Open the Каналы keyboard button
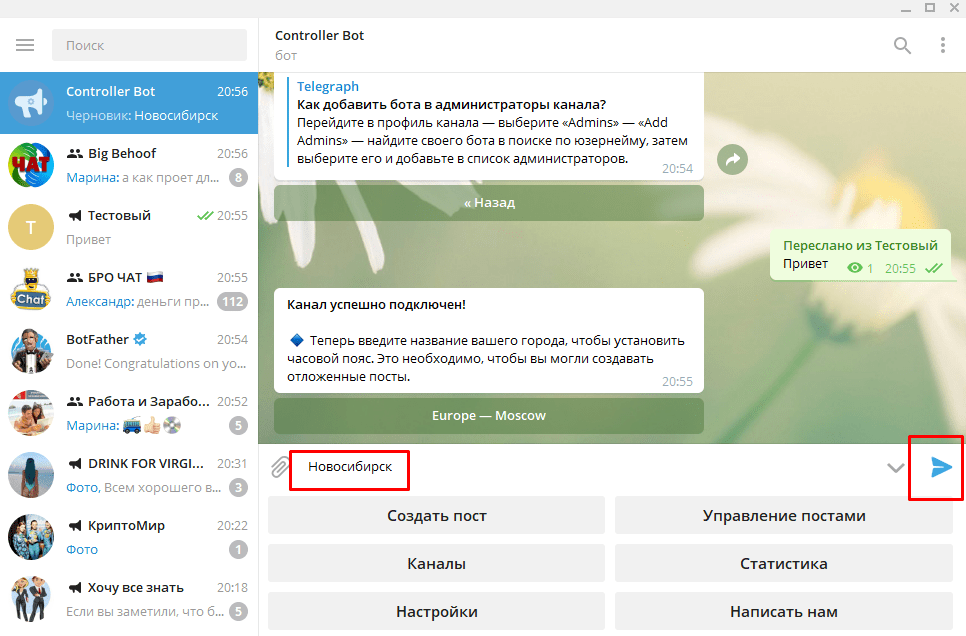The image size is (966, 636). [x=436, y=563]
